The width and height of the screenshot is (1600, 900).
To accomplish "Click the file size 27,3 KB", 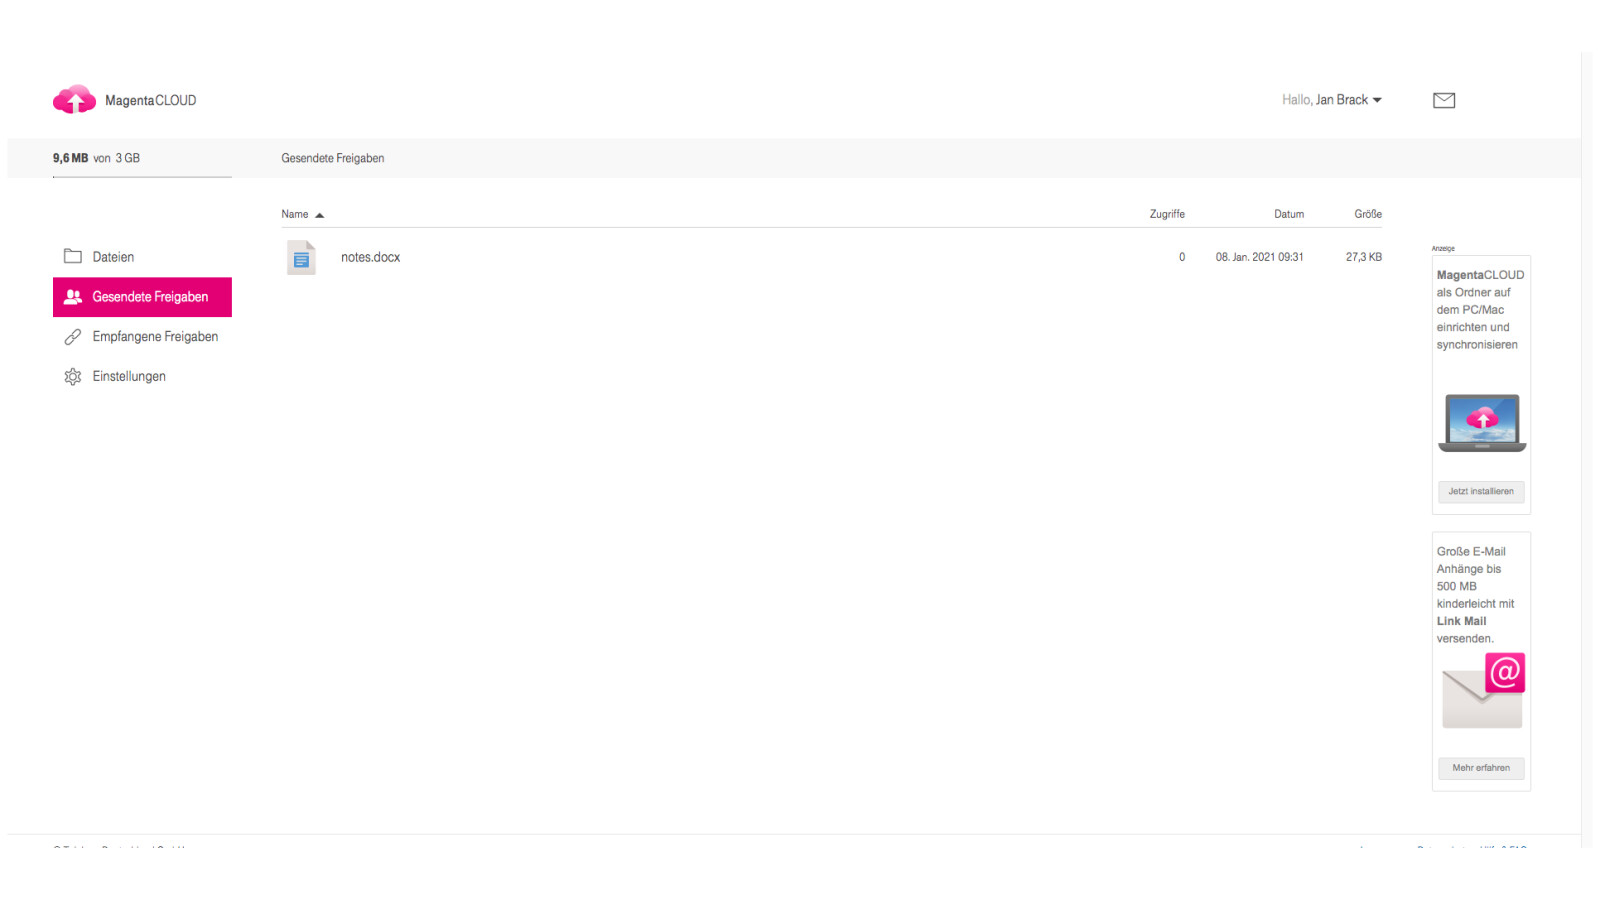I will (x=1364, y=257).
